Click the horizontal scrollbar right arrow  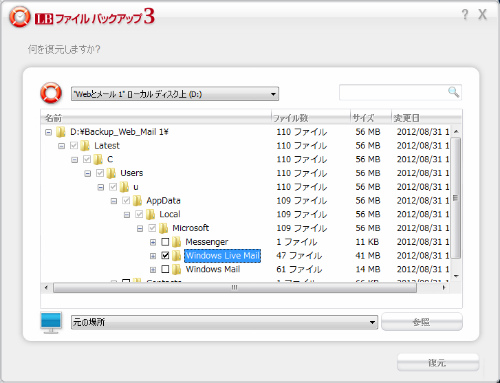coord(444,287)
